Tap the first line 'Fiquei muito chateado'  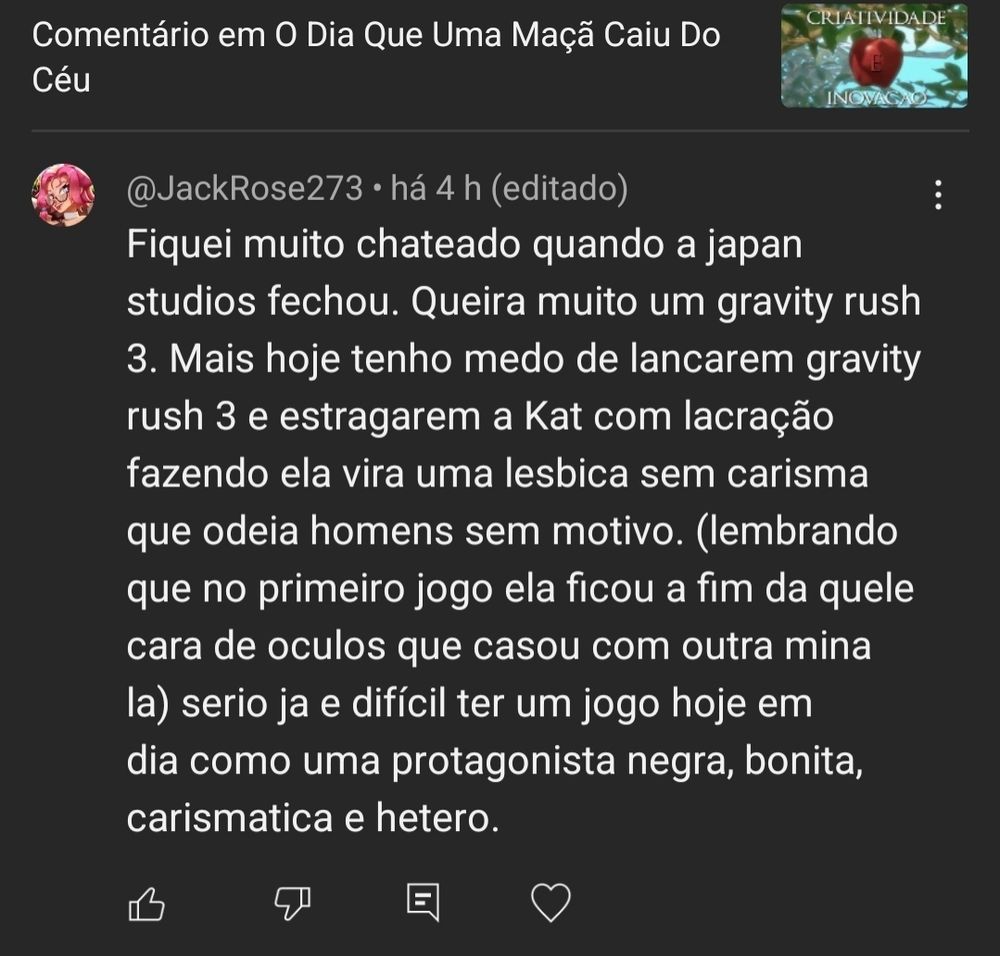[x=323, y=245]
